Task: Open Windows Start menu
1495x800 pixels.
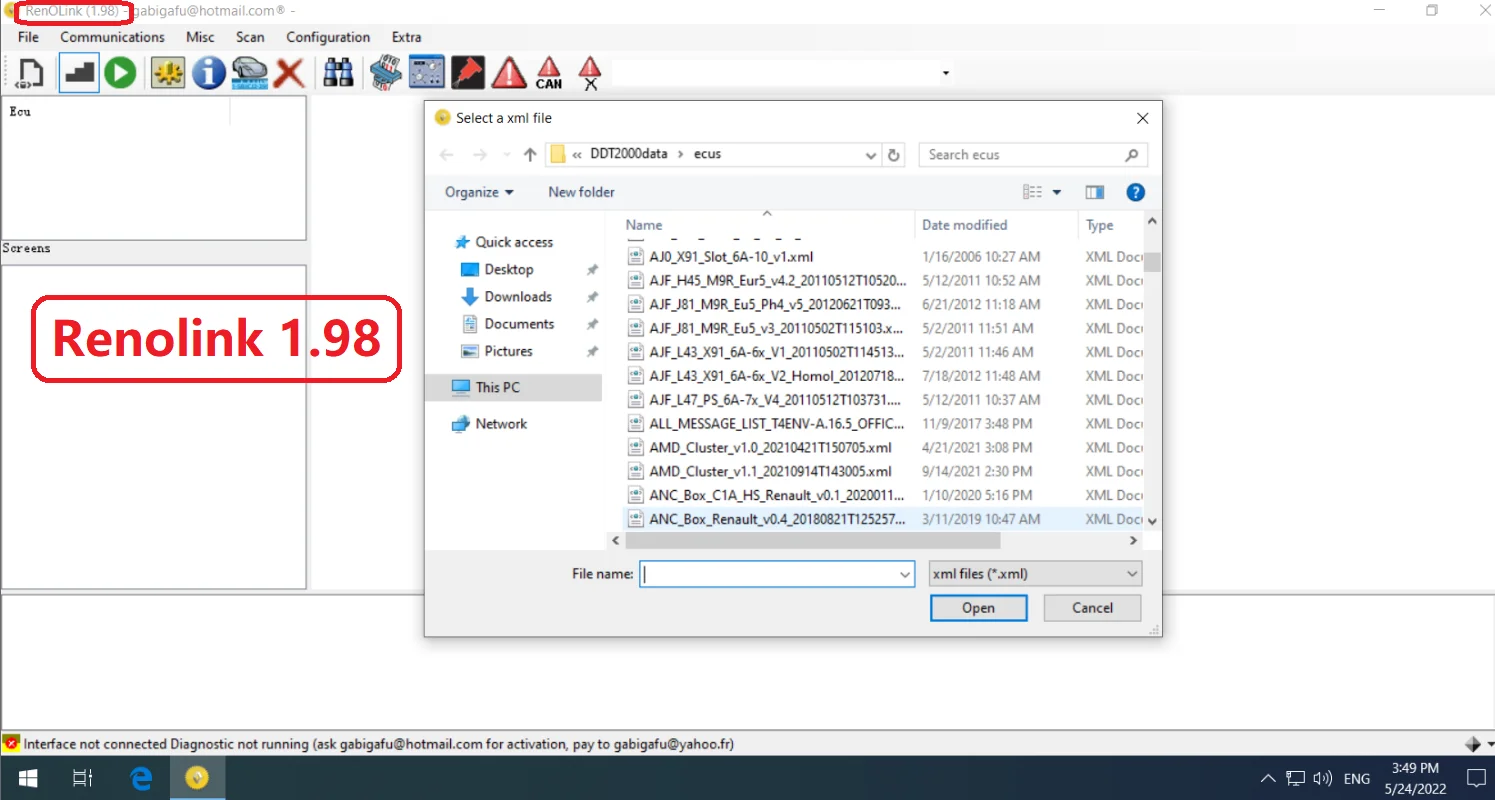Action: pyautogui.click(x=27, y=778)
